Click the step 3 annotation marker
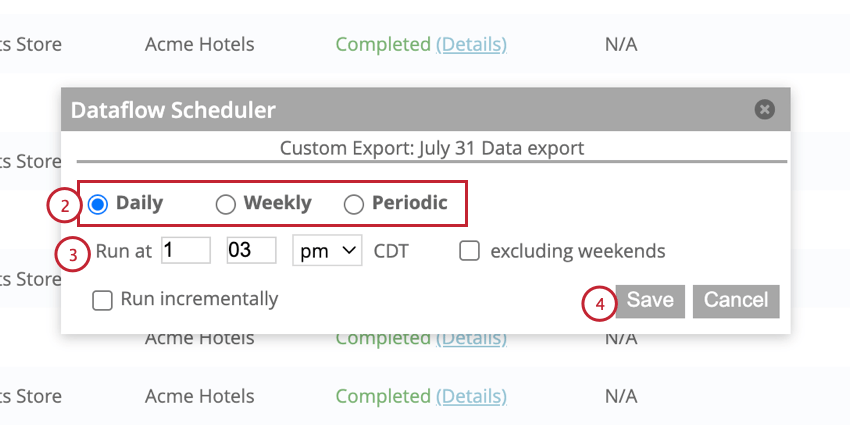Screen dimensions: 850x425 click(72, 254)
